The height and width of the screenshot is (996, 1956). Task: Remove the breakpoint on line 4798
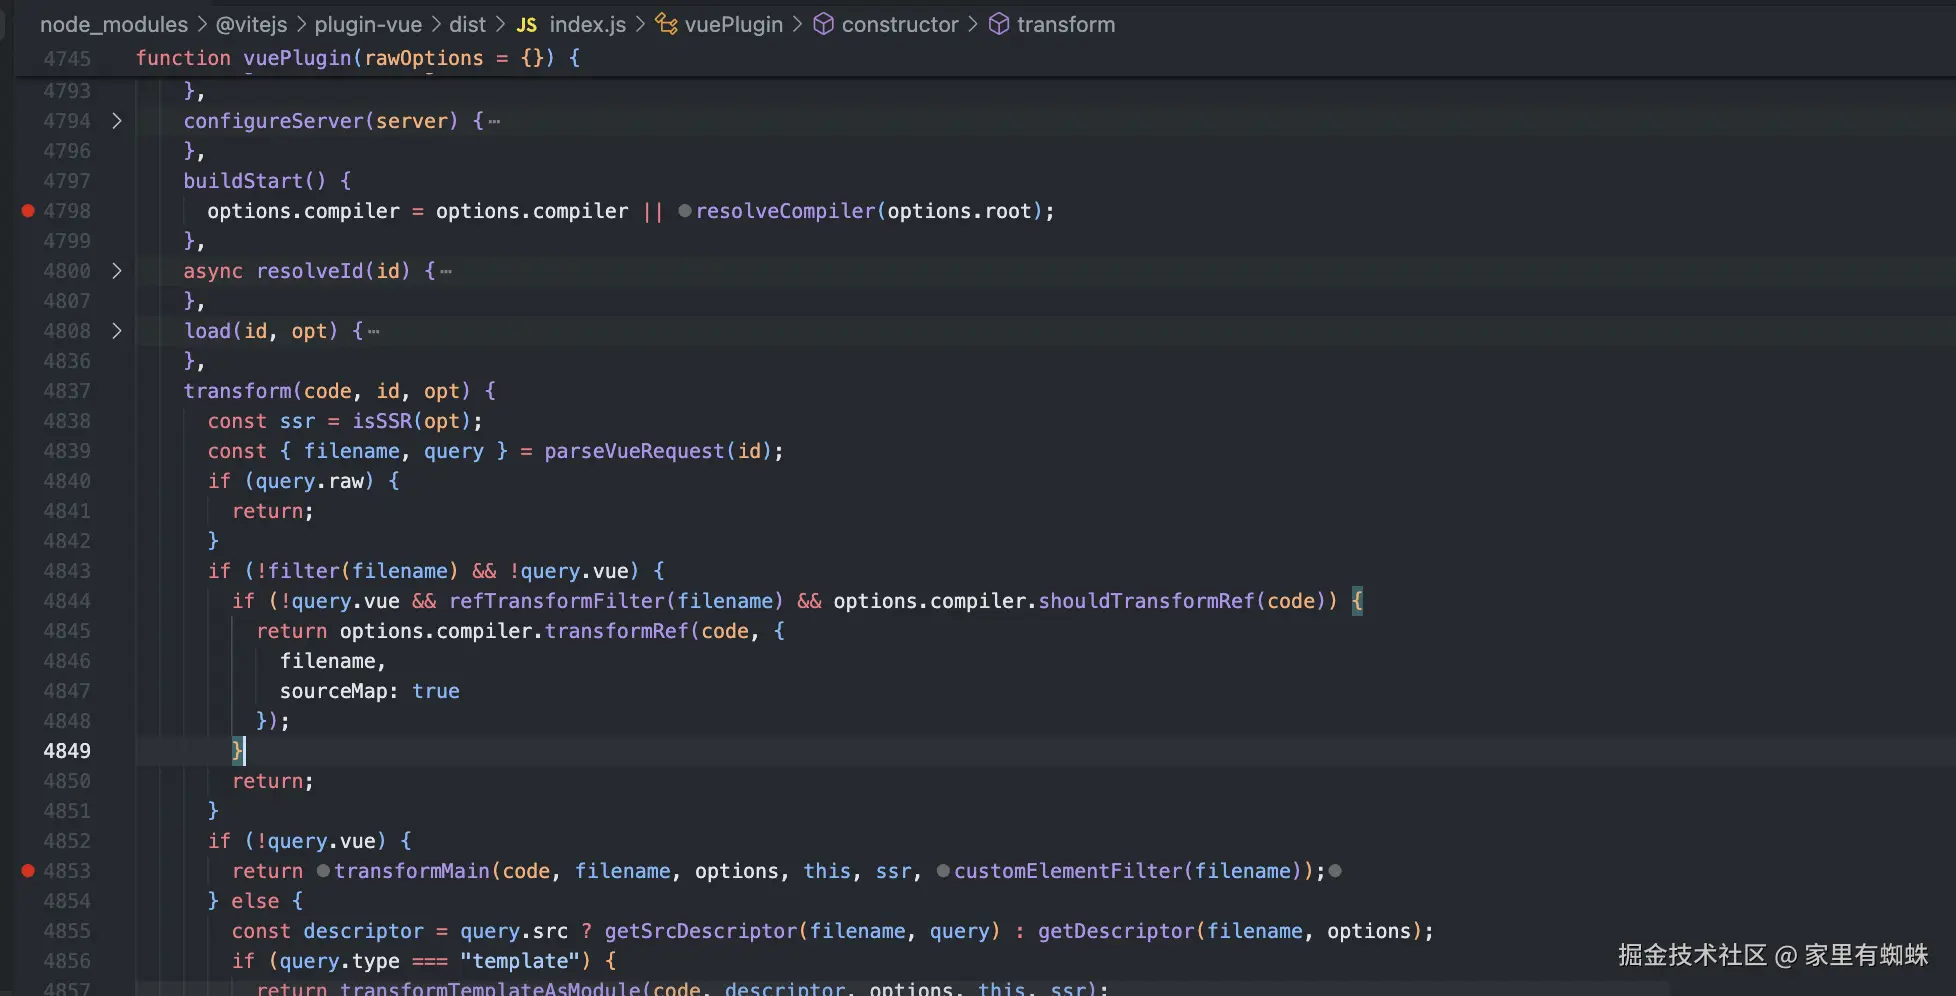(28, 211)
